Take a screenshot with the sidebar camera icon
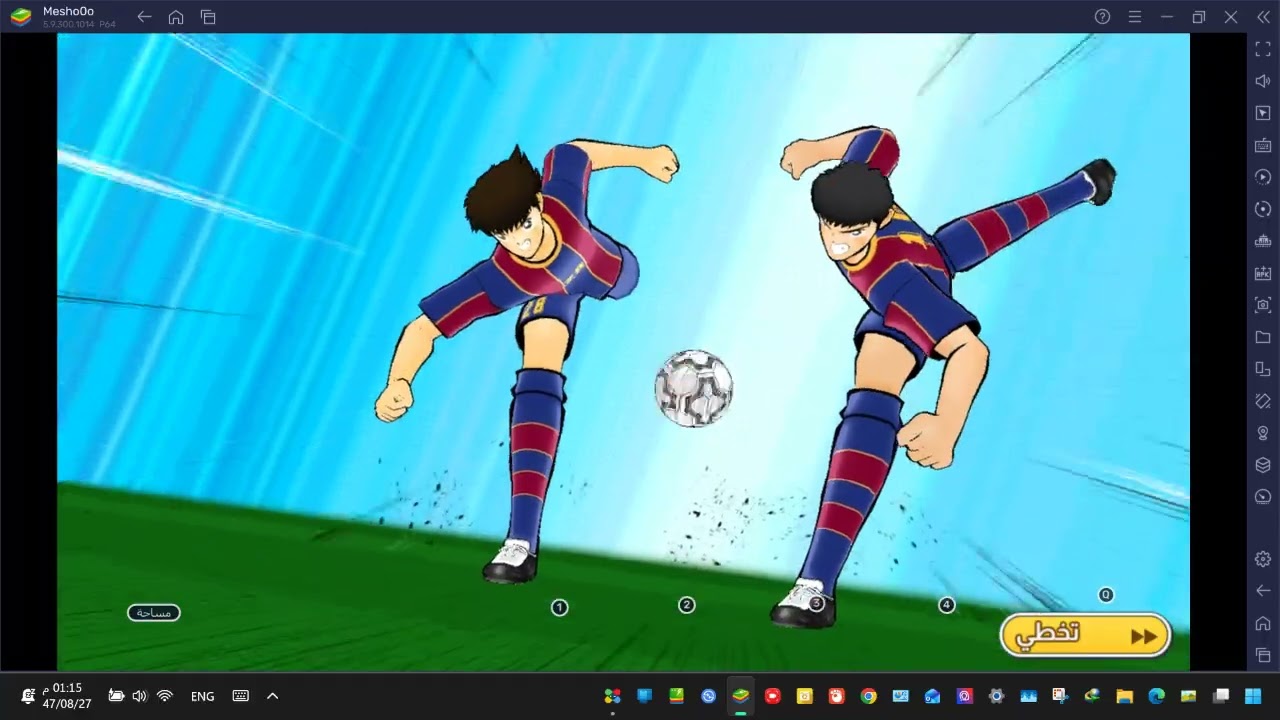Screen dimensions: 1280x720 pyautogui.click(x=1263, y=305)
